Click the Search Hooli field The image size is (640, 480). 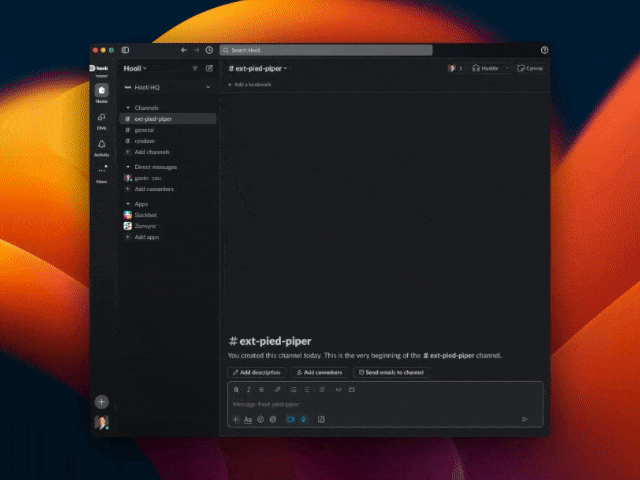[x=326, y=50]
